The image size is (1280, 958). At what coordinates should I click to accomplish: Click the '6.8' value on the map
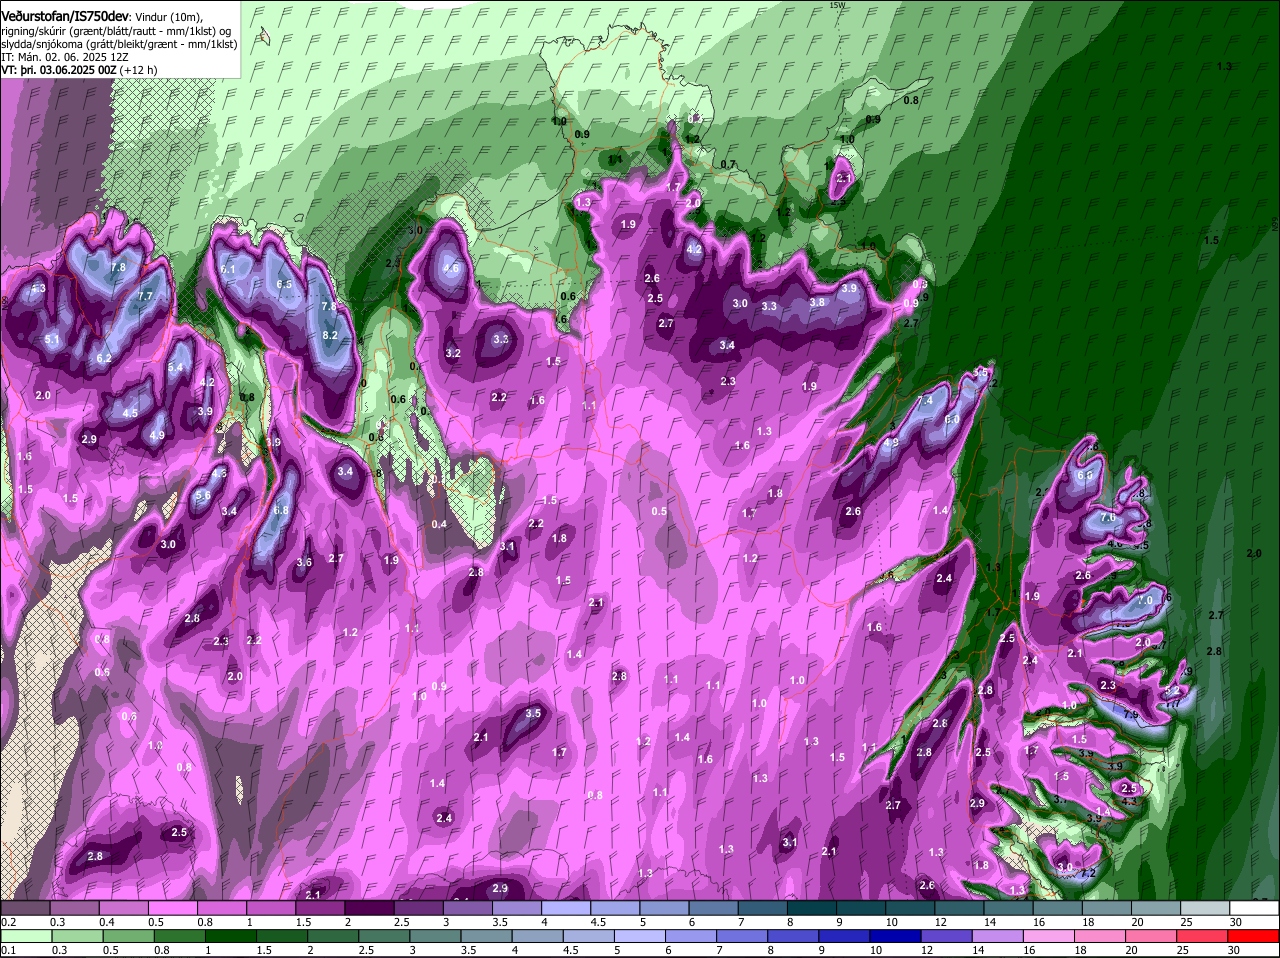pos(281,510)
